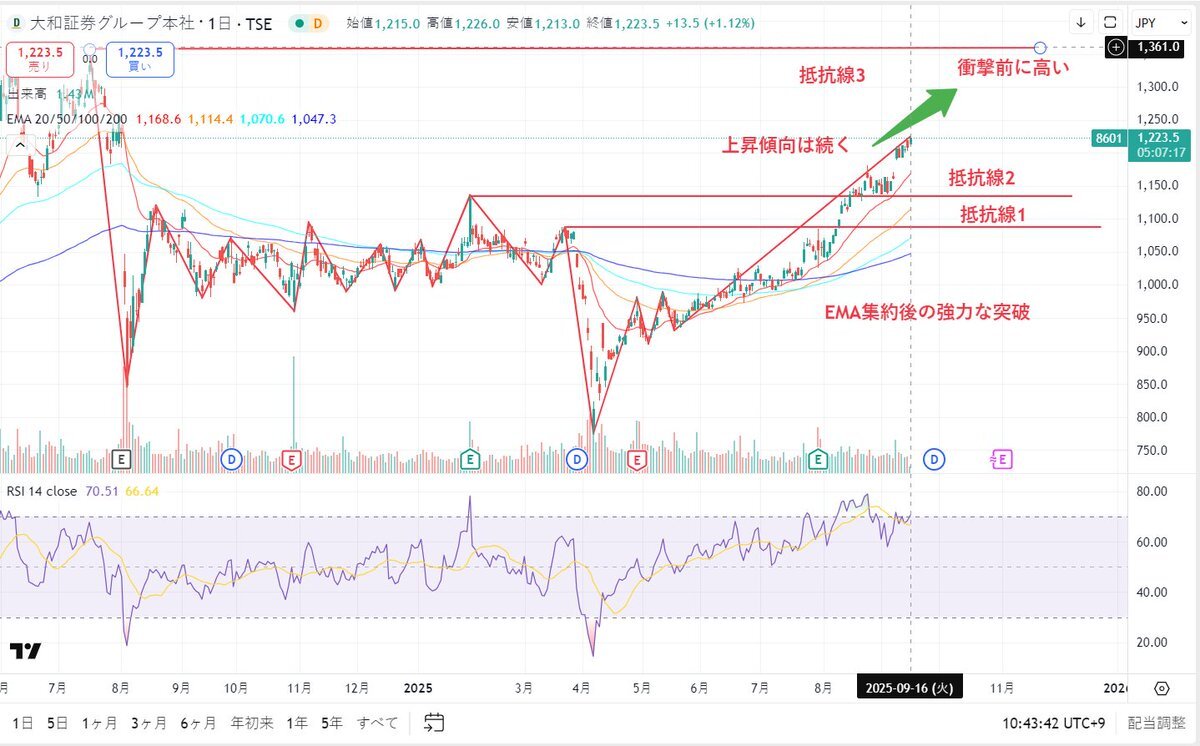Click the gray E earnings marker near August 2024
Screen dimensions: 1200x746
[122, 459]
